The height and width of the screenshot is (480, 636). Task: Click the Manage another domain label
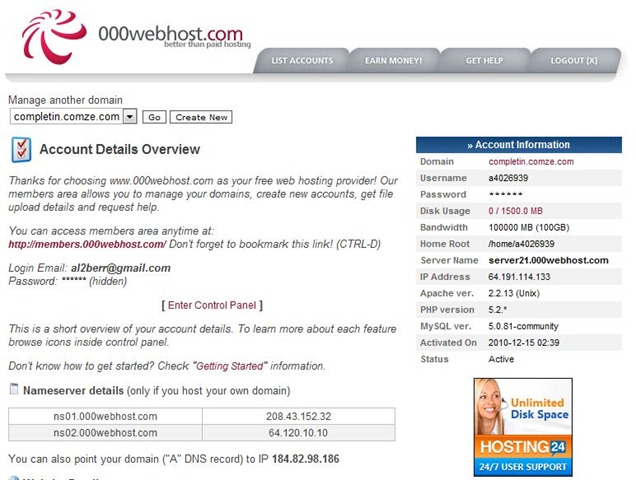pos(65,100)
